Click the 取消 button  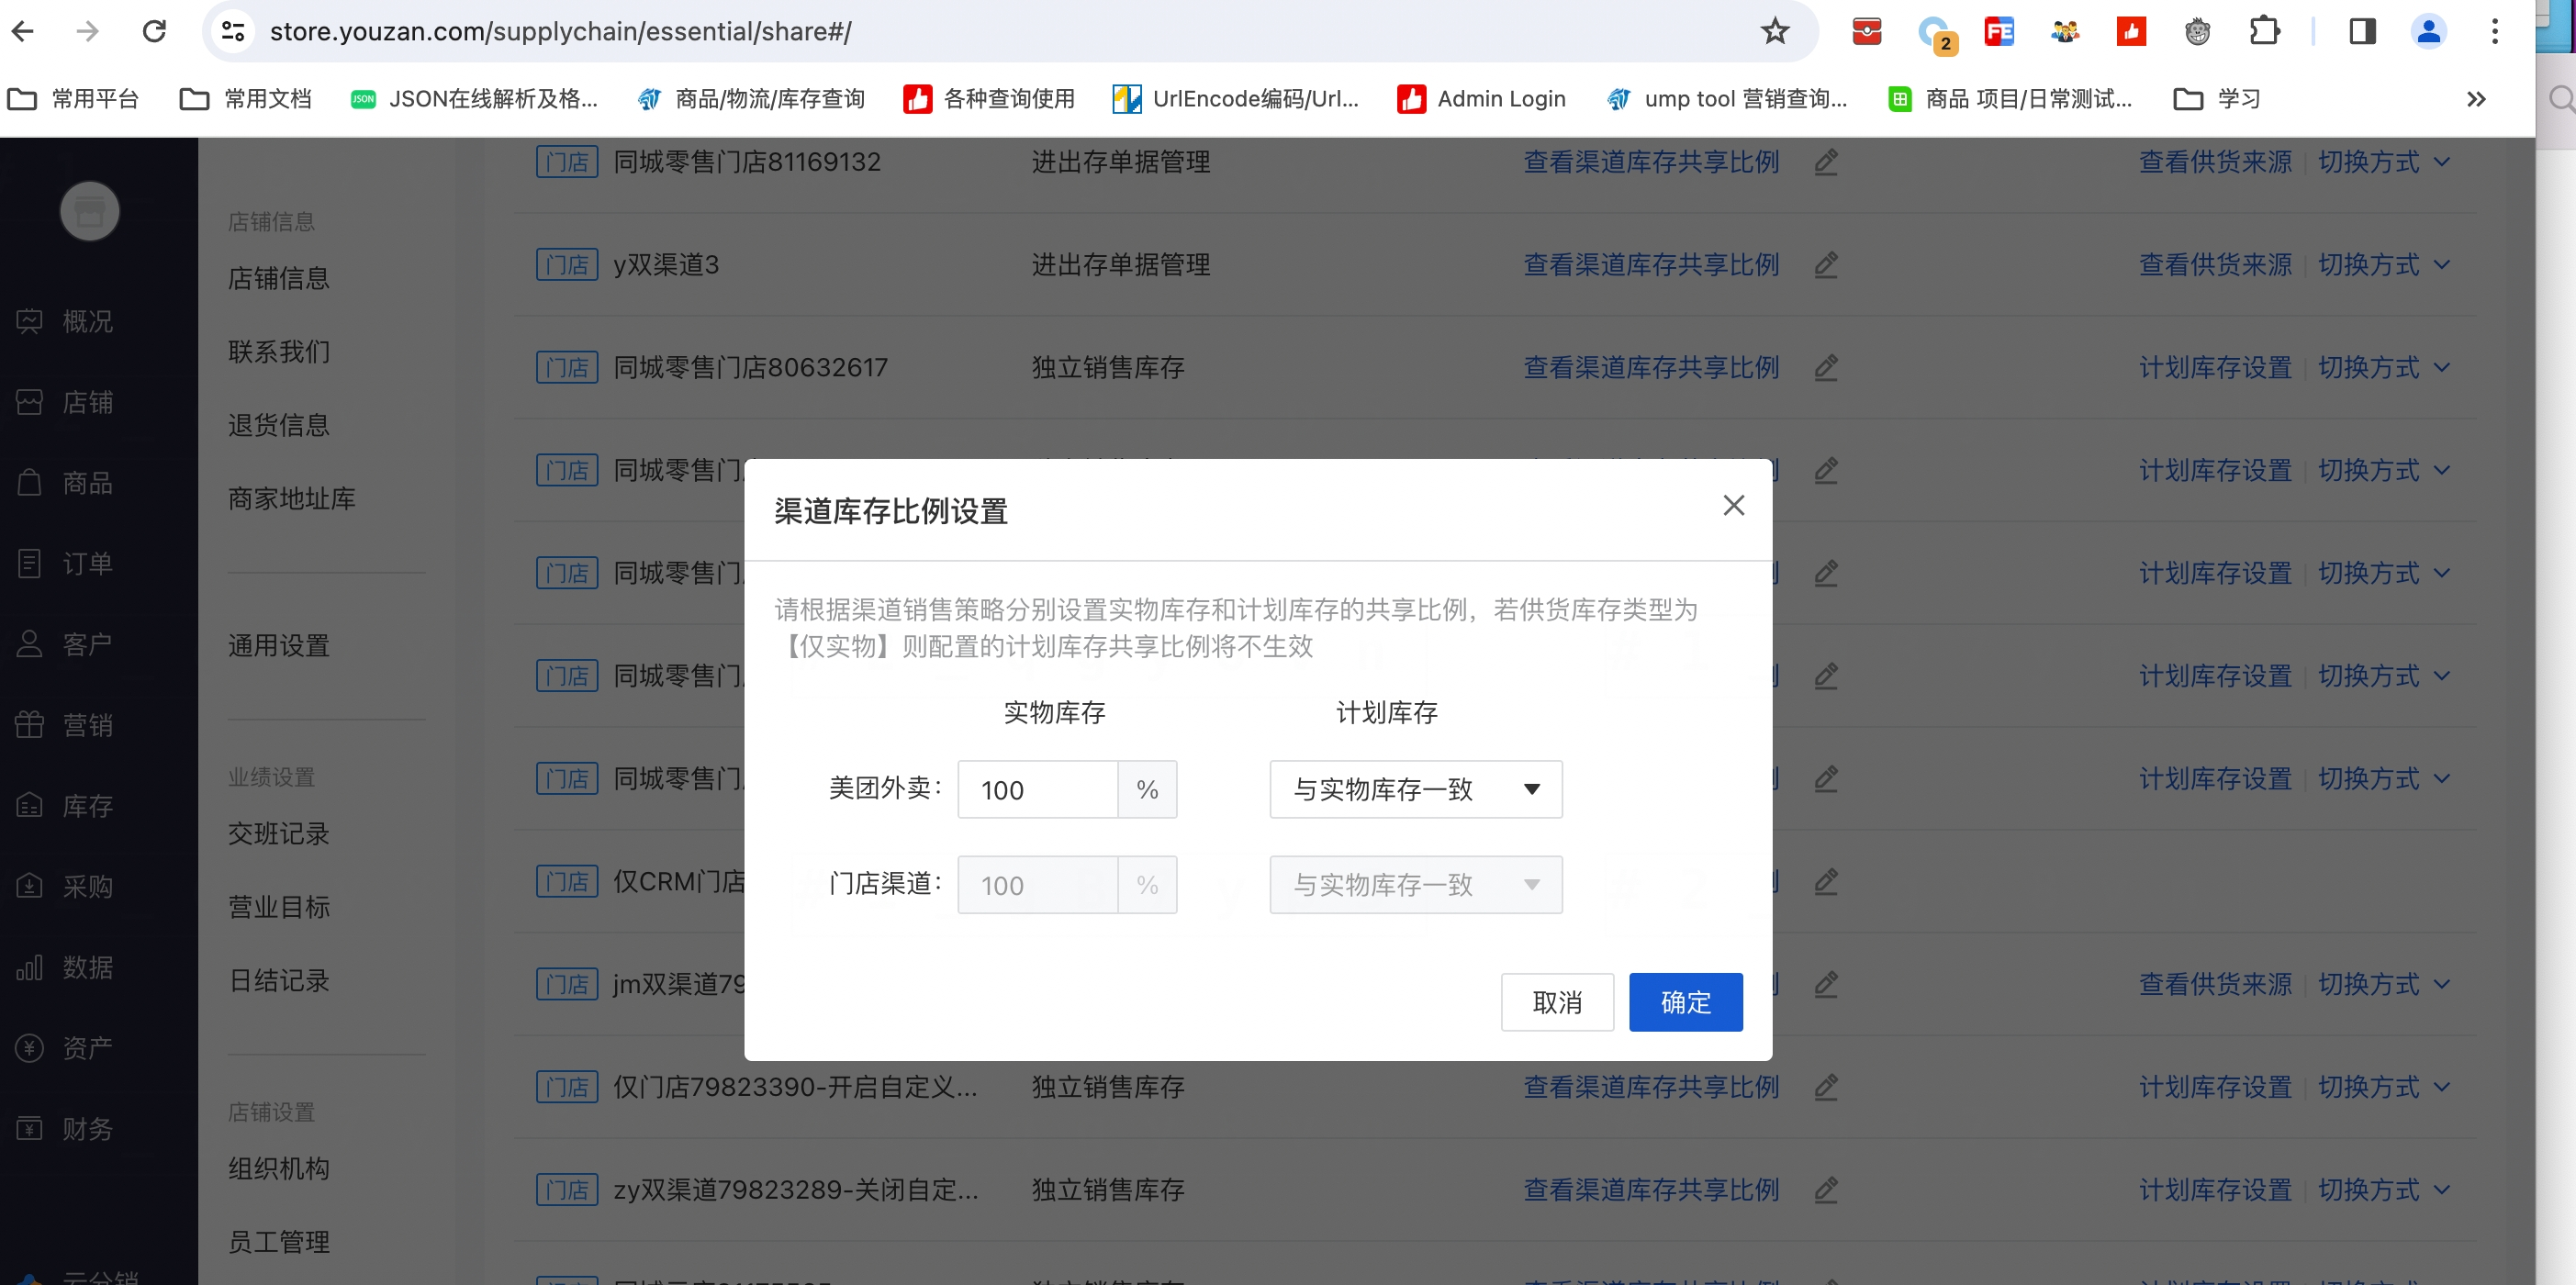[x=1556, y=1001]
